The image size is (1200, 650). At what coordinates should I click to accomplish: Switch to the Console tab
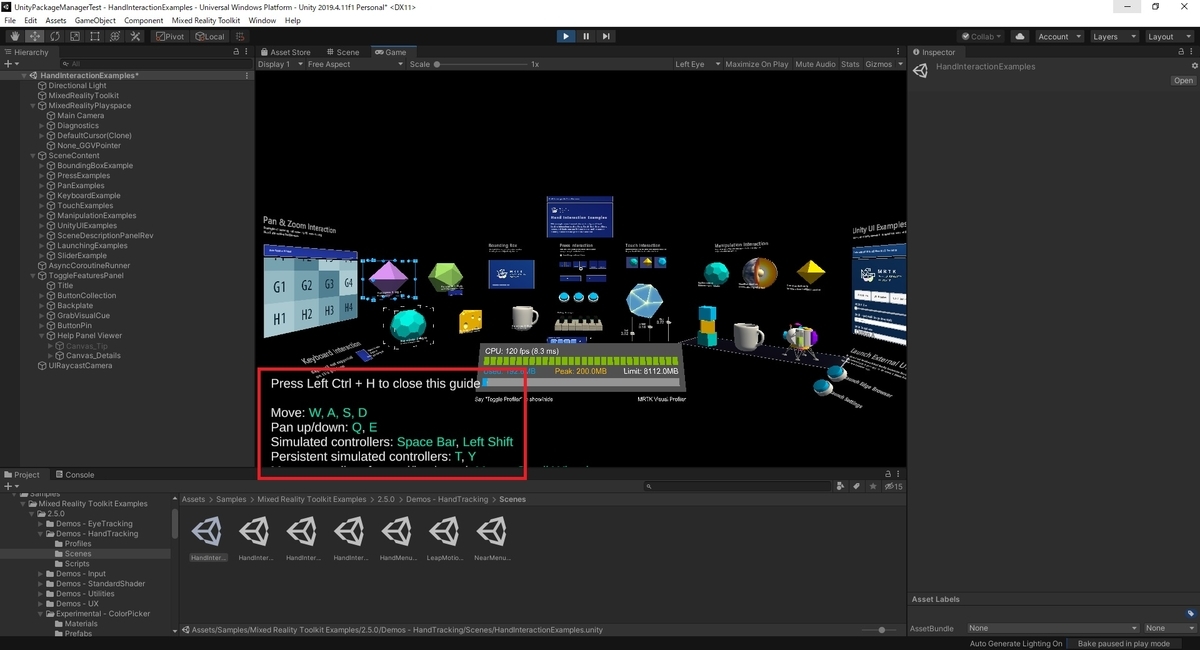(74, 475)
